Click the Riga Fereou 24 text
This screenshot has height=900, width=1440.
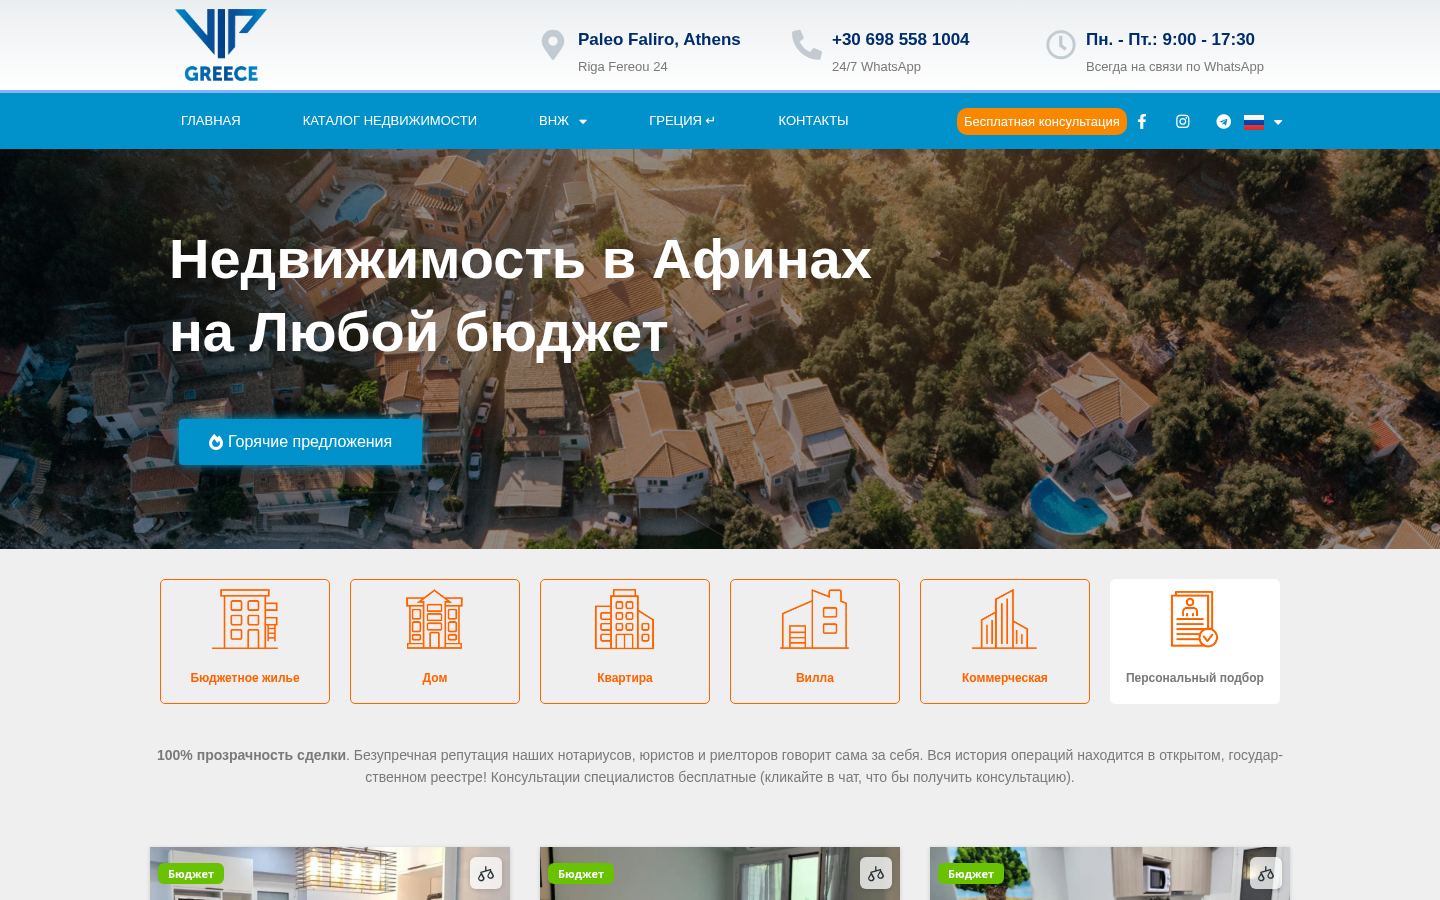click(623, 67)
